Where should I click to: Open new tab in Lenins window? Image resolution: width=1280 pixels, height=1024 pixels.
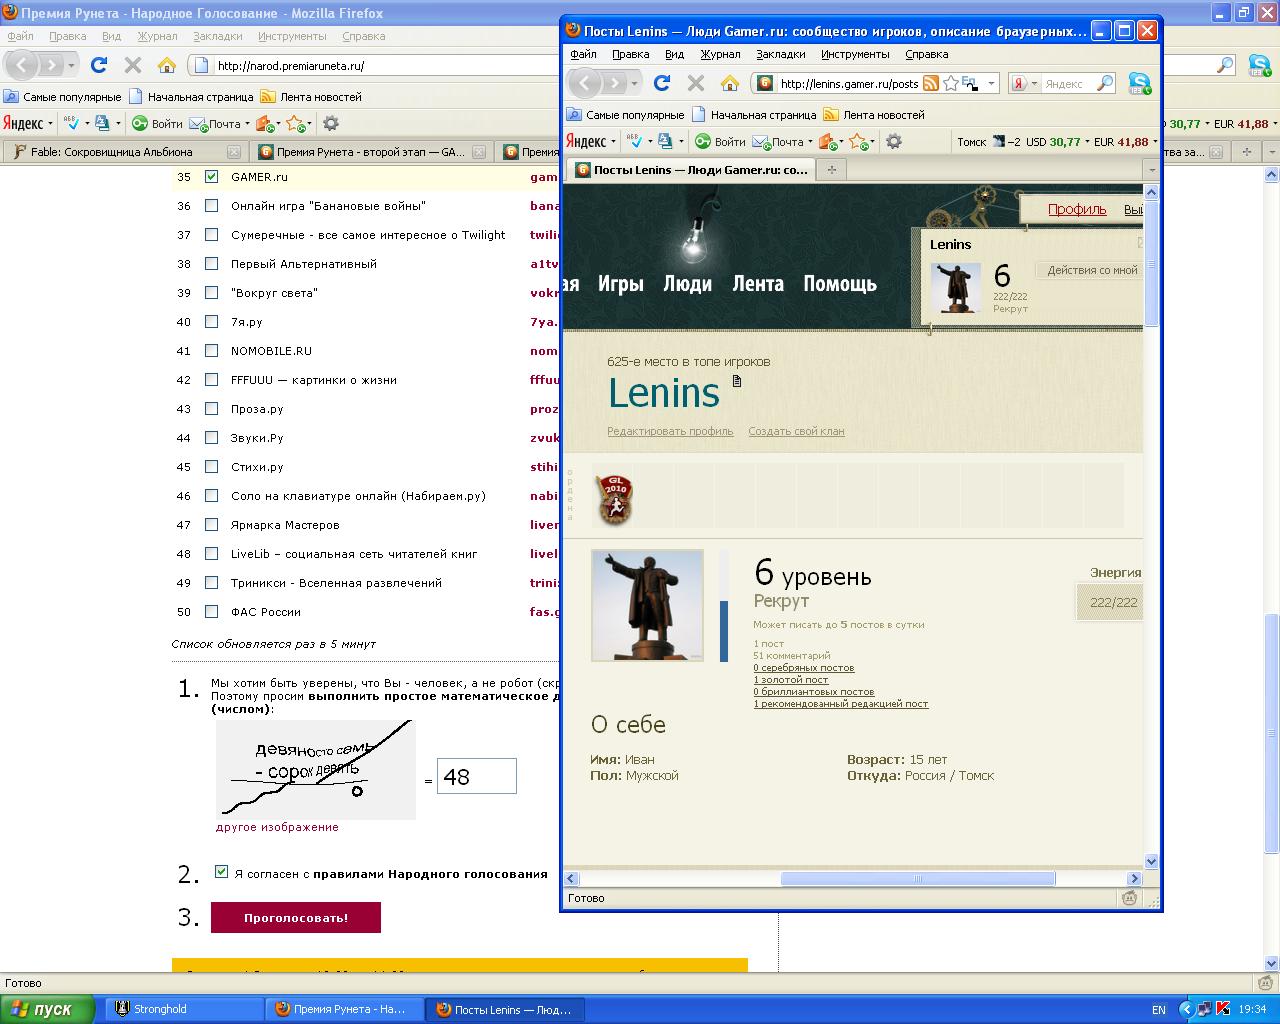831,170
